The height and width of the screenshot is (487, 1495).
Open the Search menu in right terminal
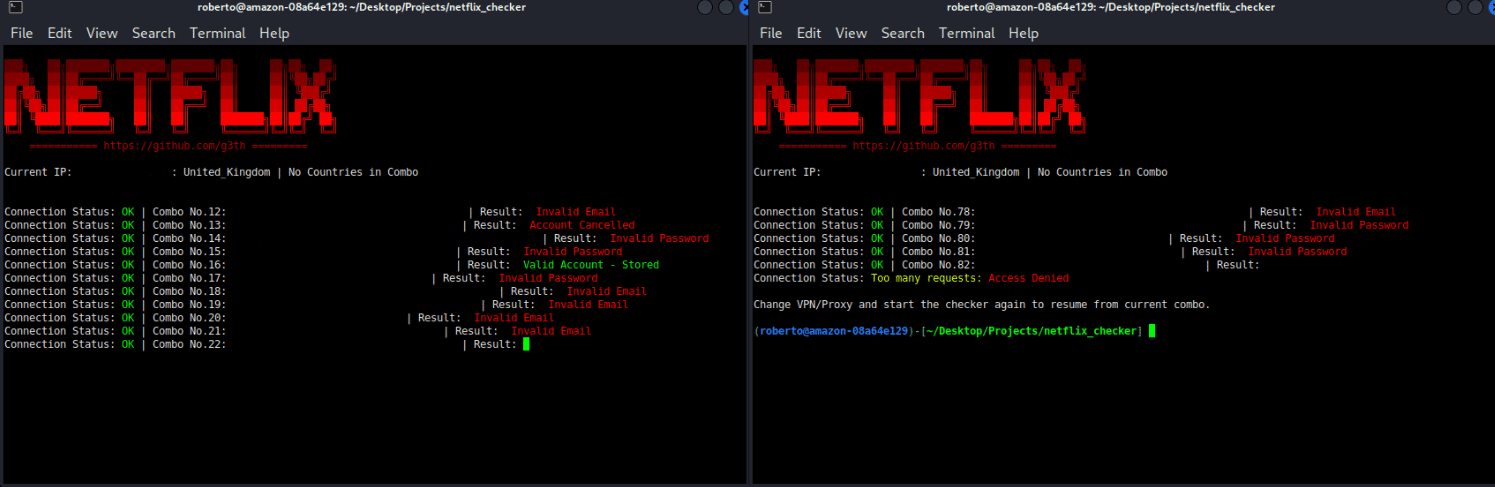(903, 33)
